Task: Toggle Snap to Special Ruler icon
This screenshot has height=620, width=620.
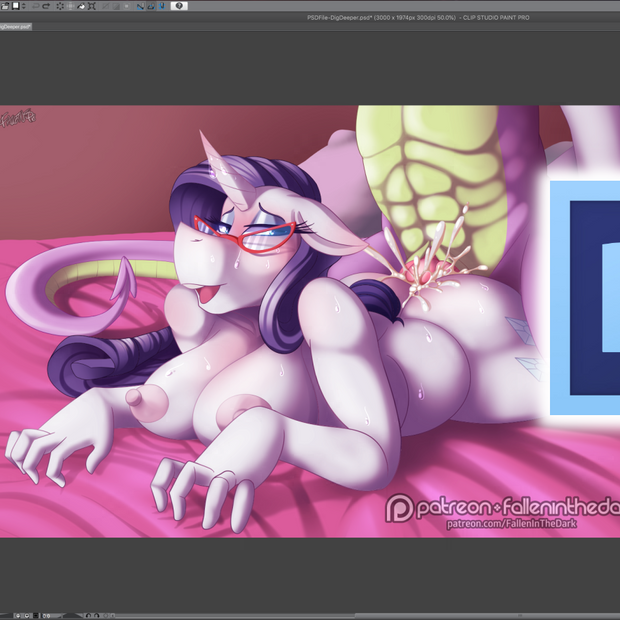Action: point(151,6)
